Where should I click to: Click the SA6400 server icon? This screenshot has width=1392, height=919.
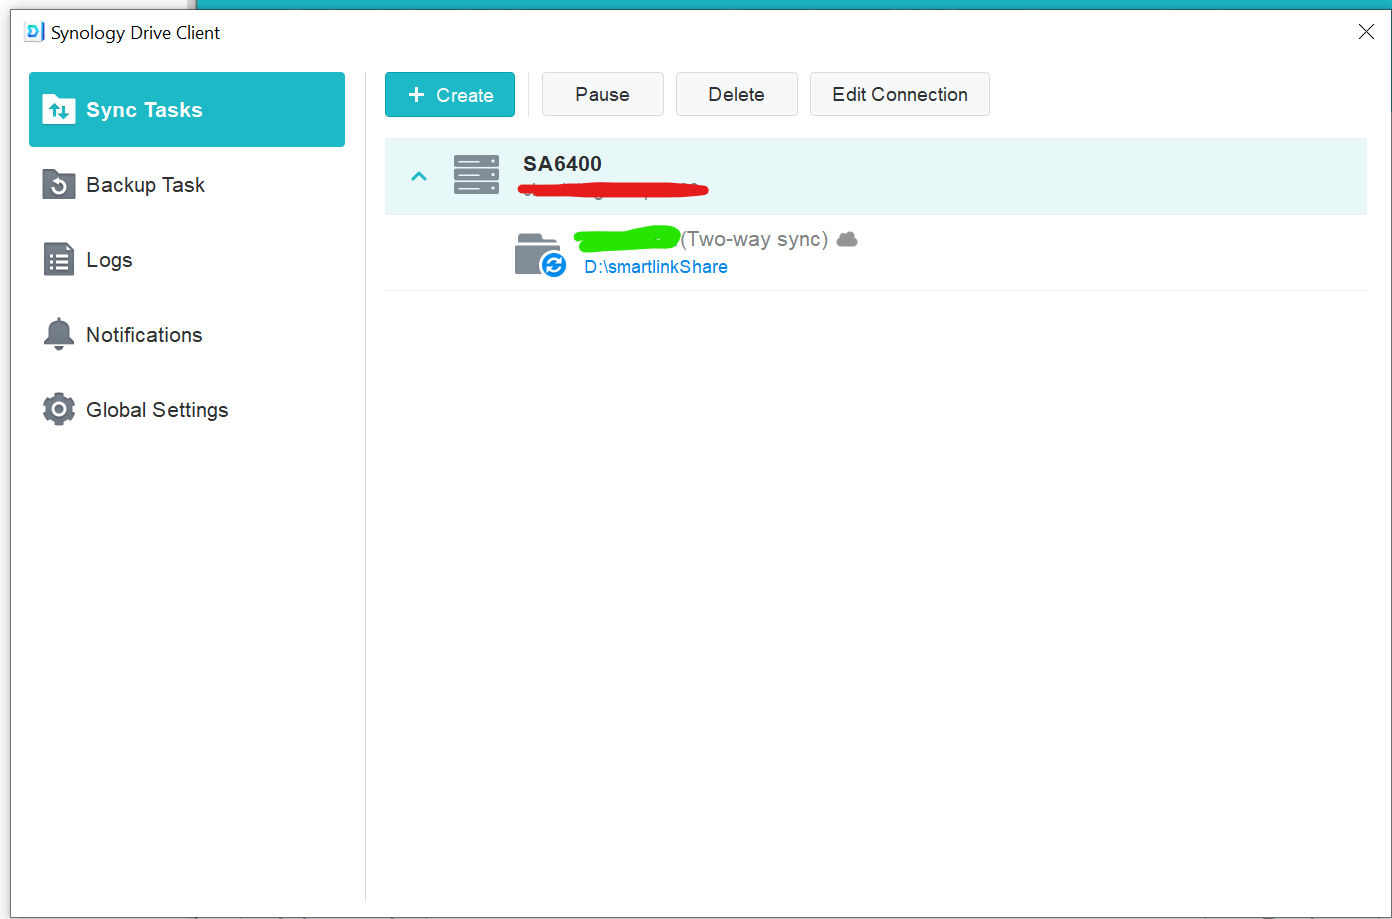point(476,175)
